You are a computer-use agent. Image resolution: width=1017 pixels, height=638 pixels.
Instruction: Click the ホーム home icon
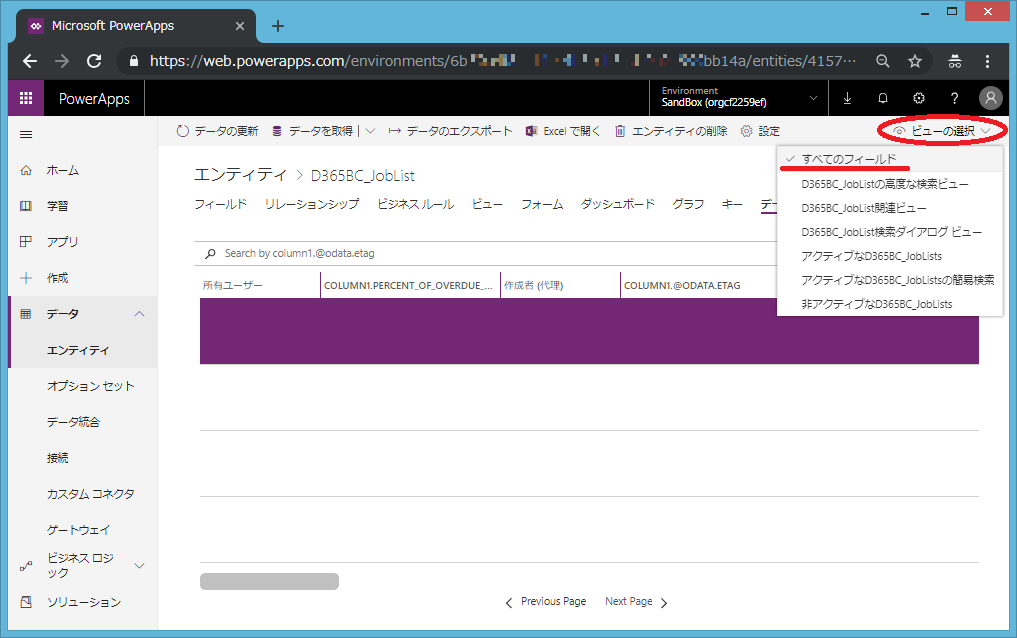pyautogui.click(x=26, y=170)
